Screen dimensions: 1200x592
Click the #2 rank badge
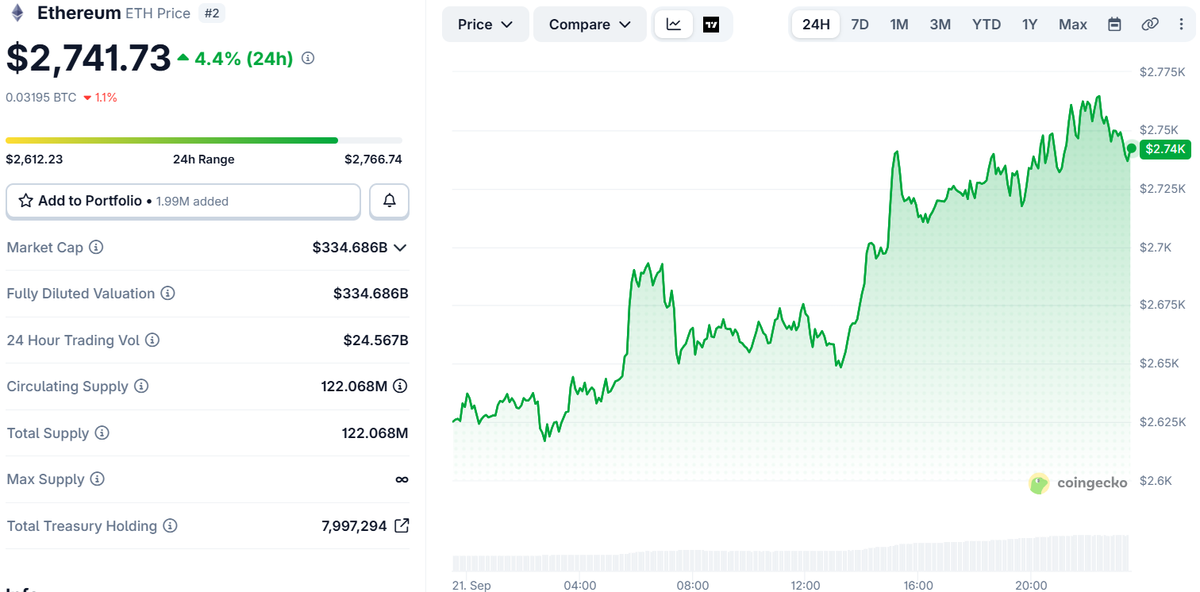(211, 13)
